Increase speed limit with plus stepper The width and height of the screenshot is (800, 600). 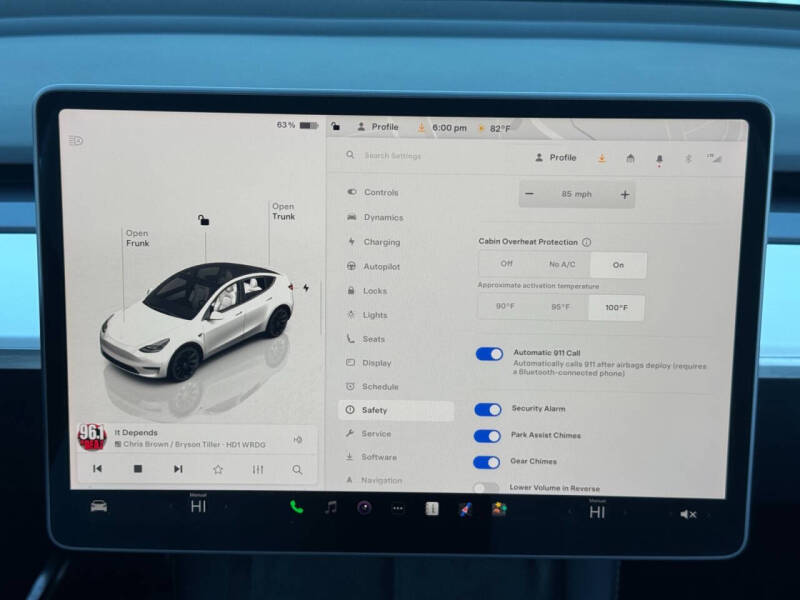click(624, 194)
